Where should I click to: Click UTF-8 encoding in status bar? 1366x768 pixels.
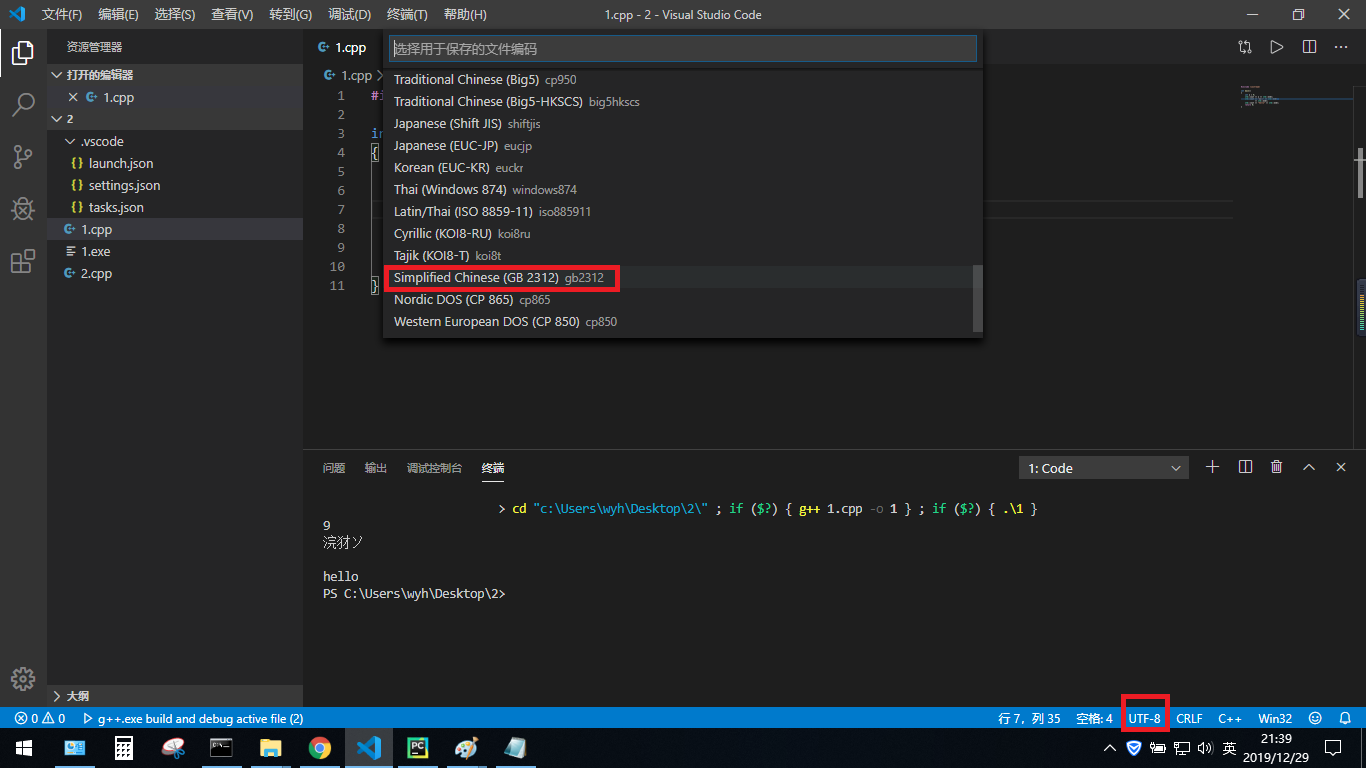(1145, 718)
